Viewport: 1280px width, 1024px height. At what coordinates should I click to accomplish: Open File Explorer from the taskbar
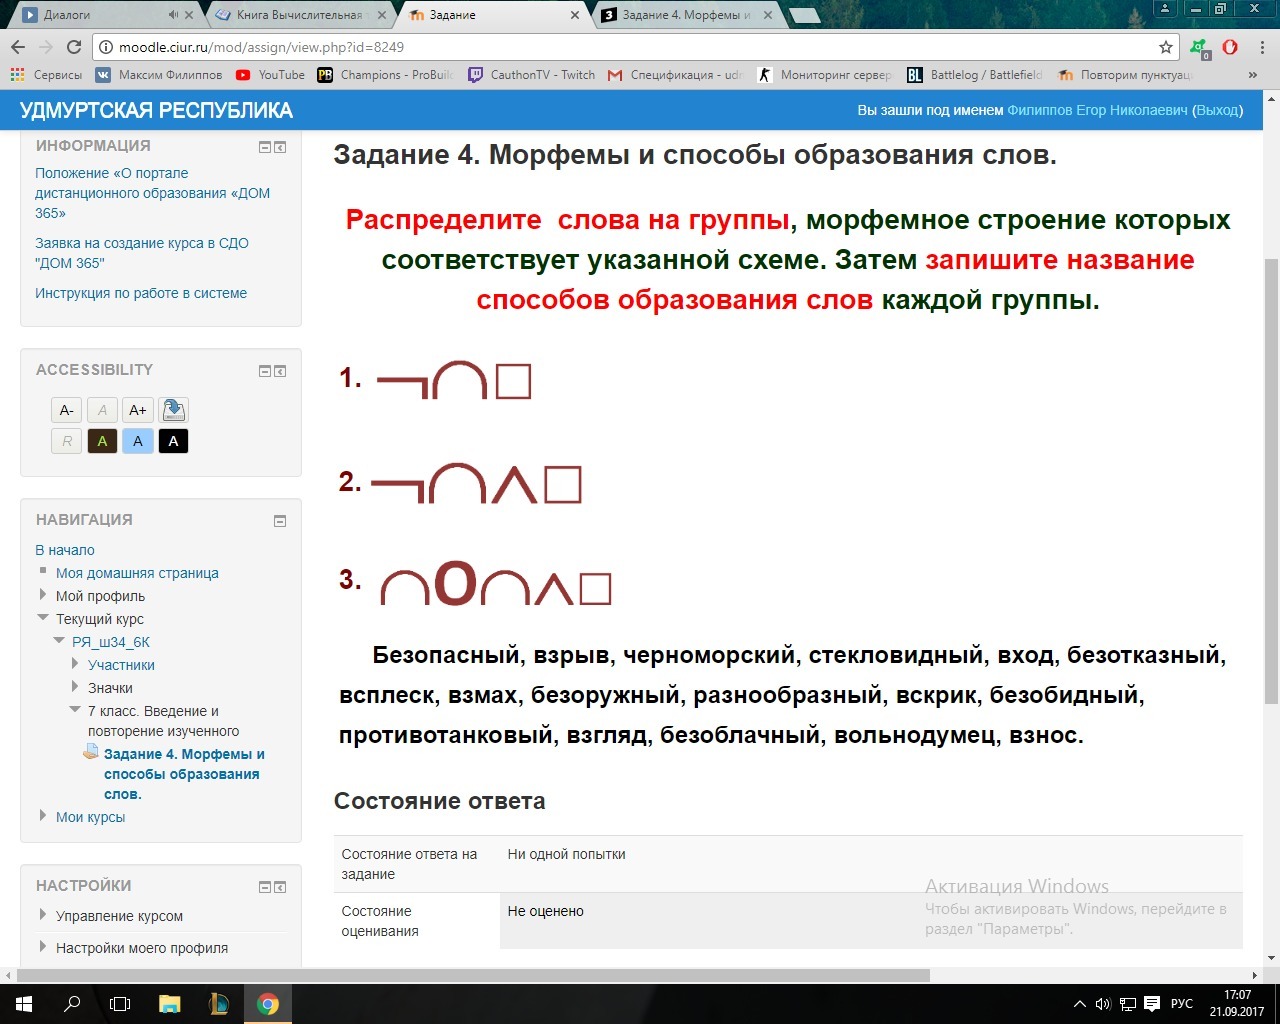(169, 1004)
